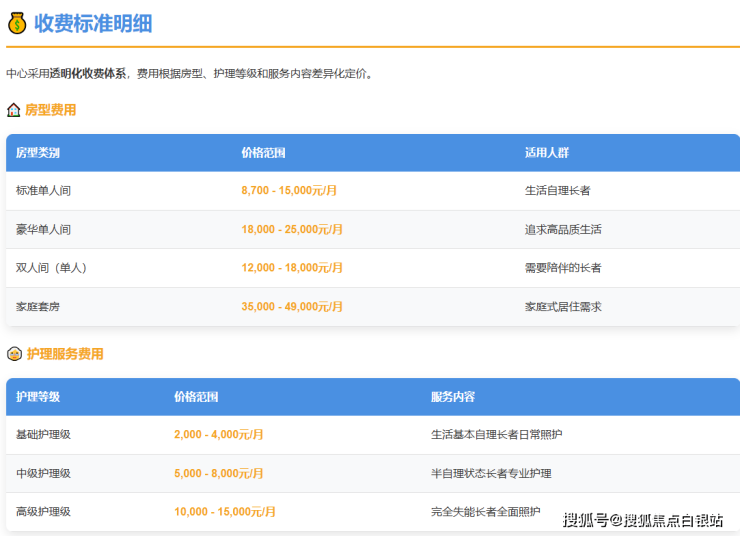Click the 服务内容 column header
The width and height of the screenshot is (740, 536).
point(453,397)
